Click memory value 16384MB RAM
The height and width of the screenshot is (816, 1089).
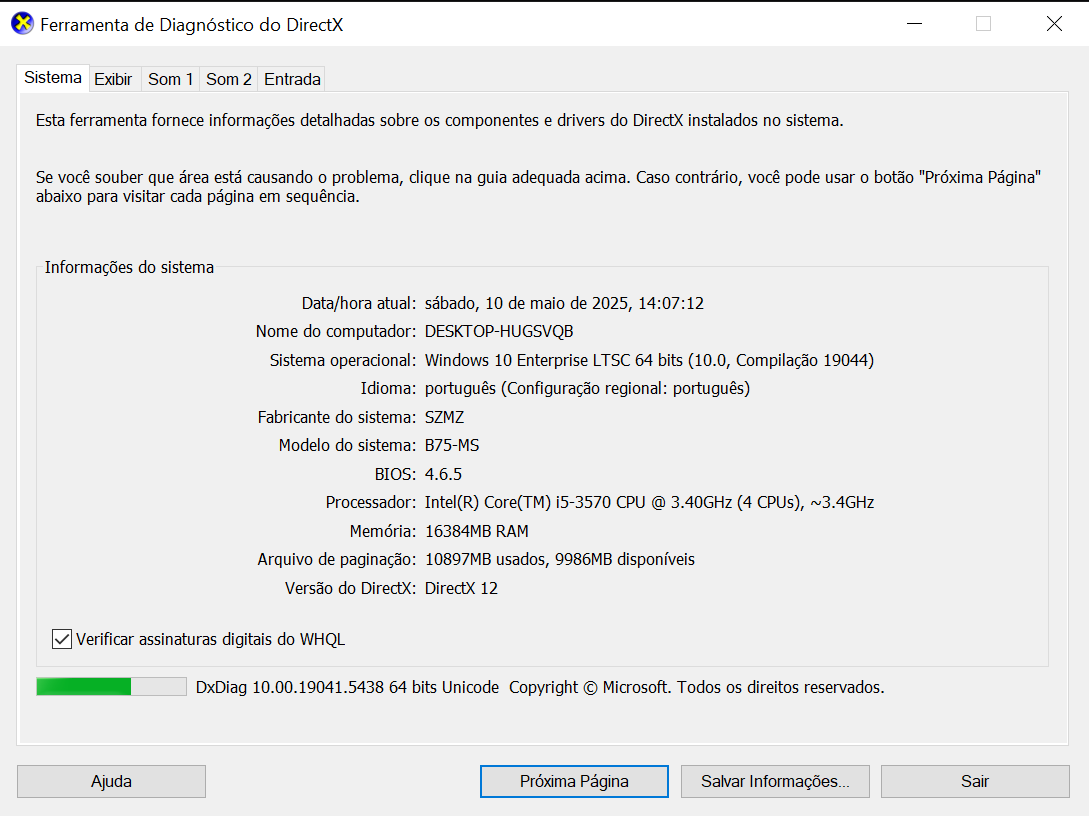point(476,531)
